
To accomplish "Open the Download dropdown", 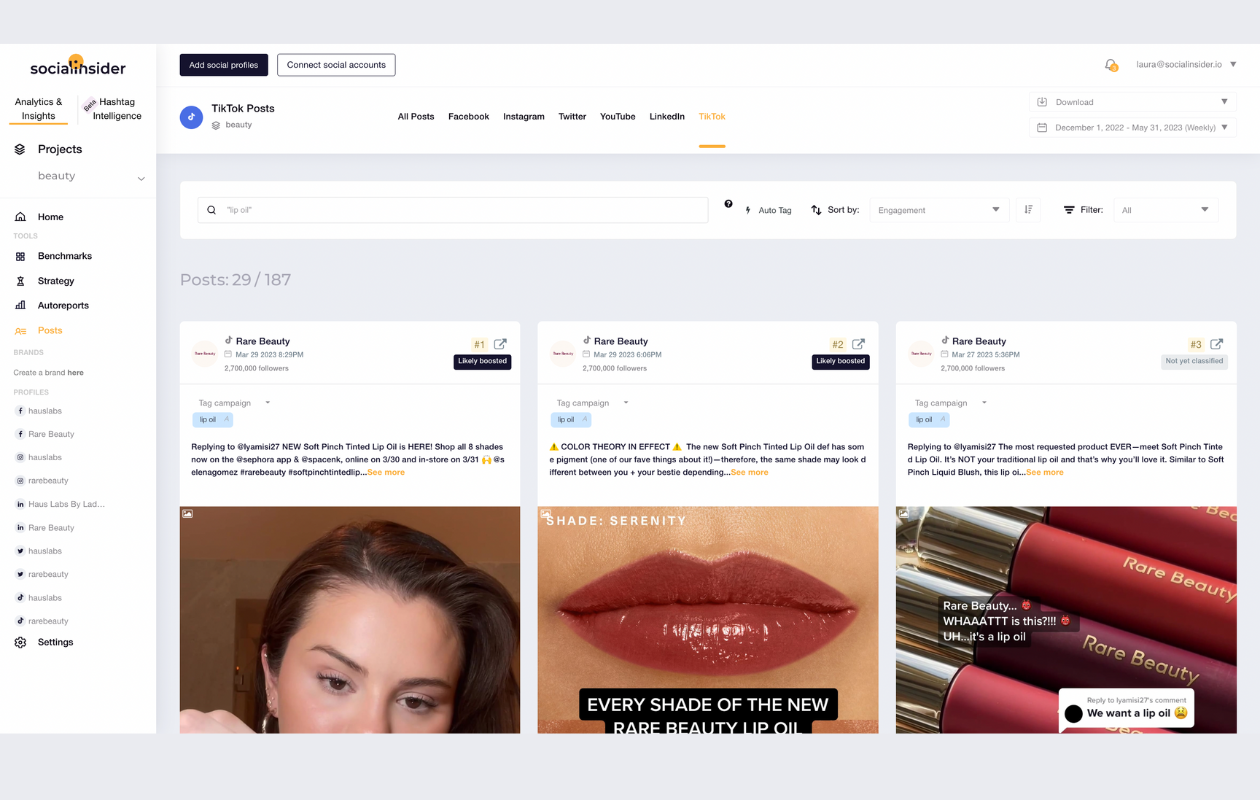I will click(1133, 102).
